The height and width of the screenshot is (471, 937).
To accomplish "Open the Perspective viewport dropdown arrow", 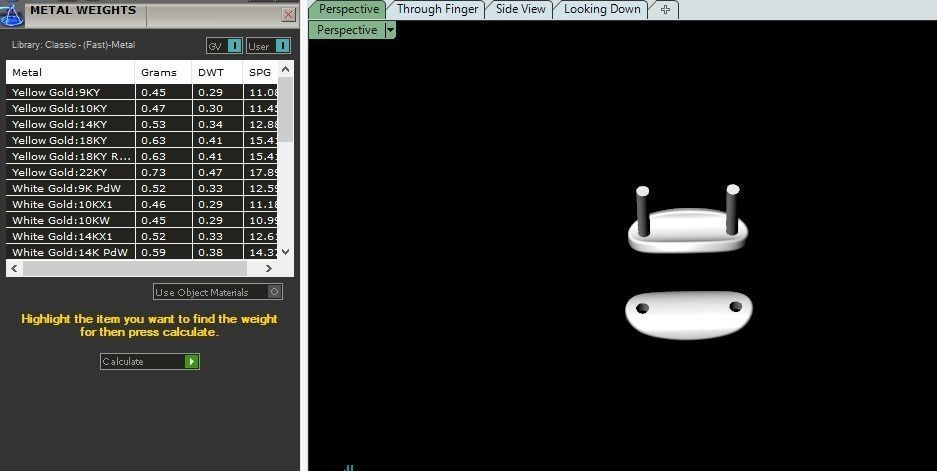I will [390, 30].
